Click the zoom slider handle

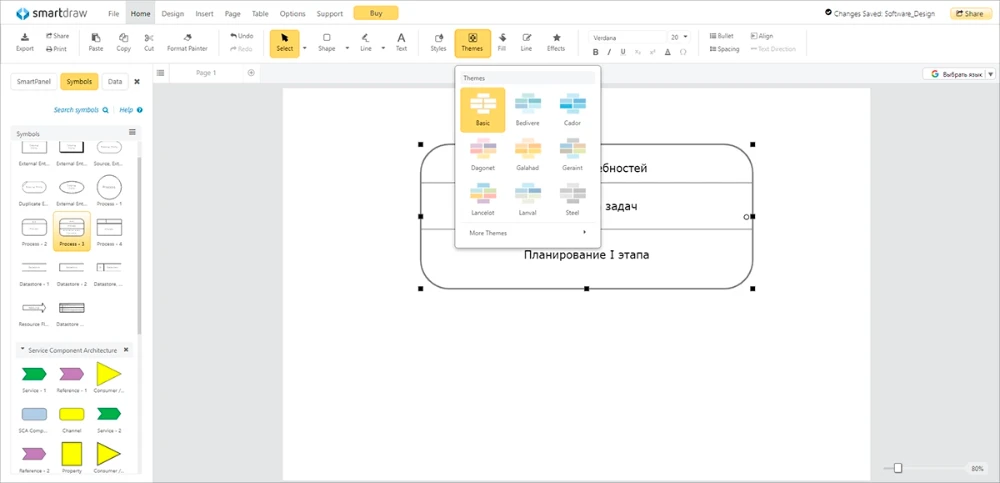pyautogui.click(x=898, y=468)
